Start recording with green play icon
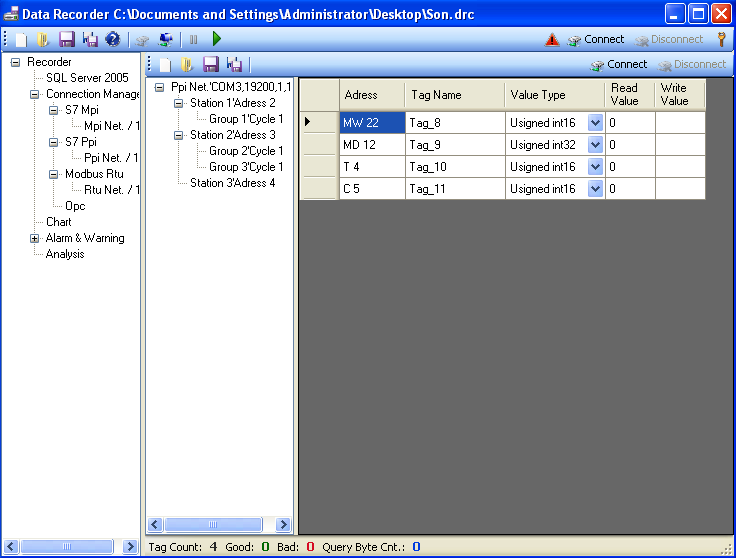Viewport: 736px width, 558px height. [216, 38]
